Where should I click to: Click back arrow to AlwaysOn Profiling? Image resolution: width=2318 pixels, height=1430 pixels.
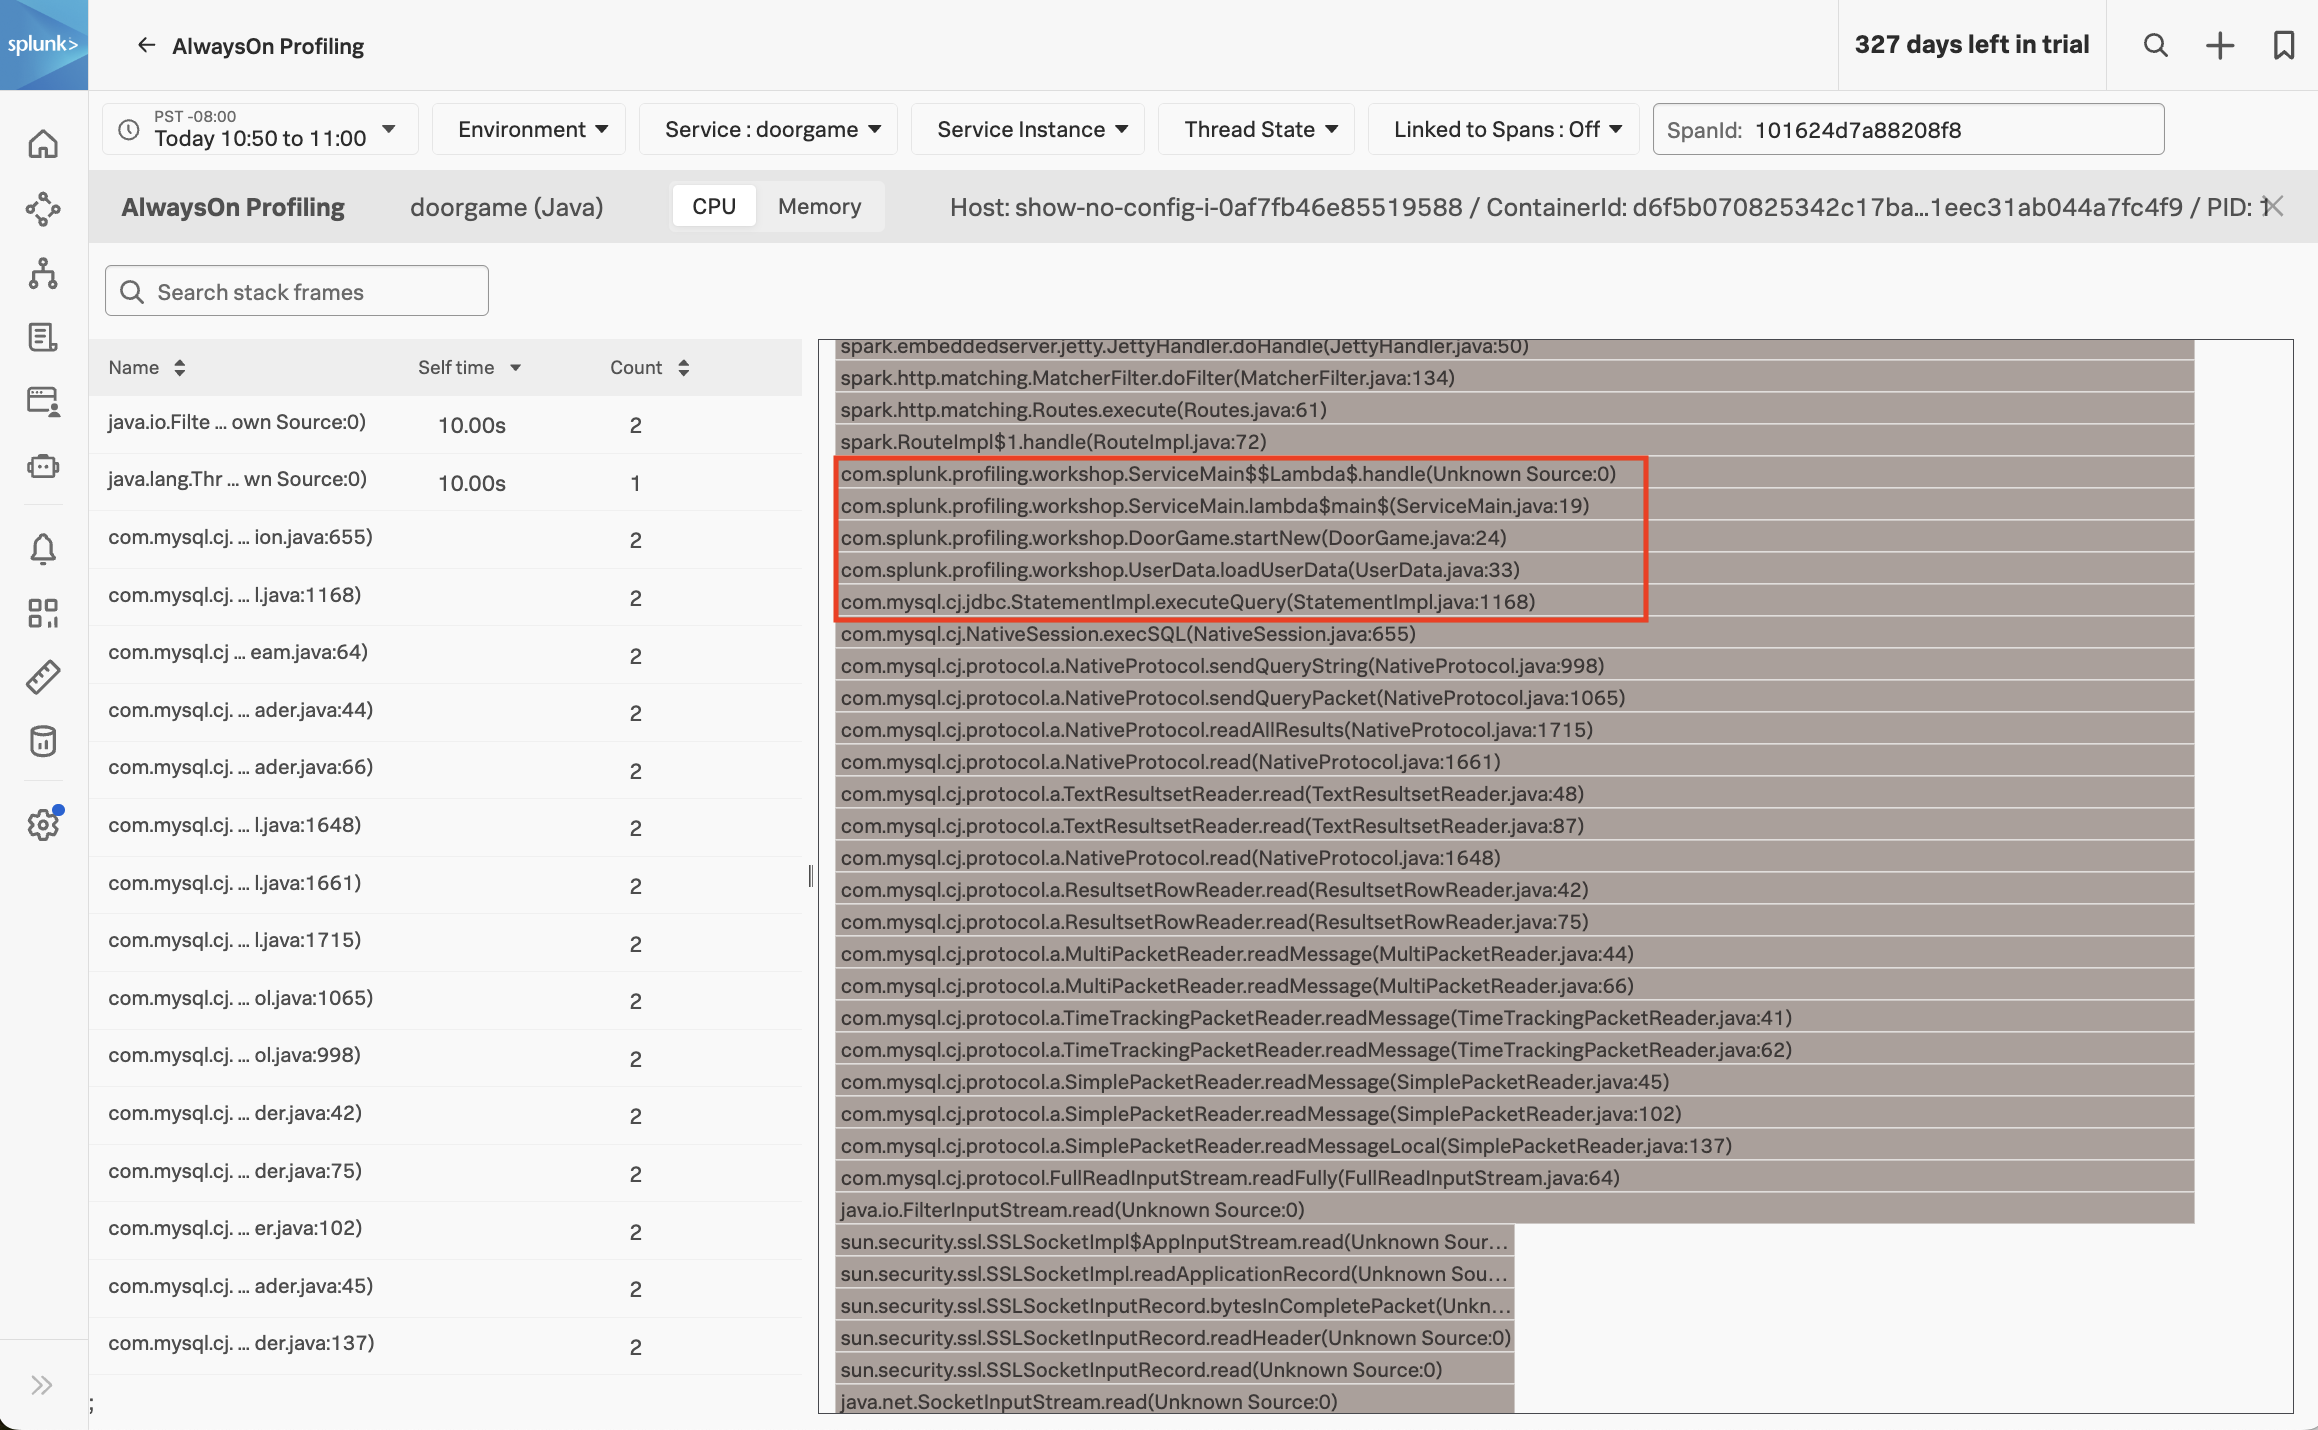pos(146,45)
